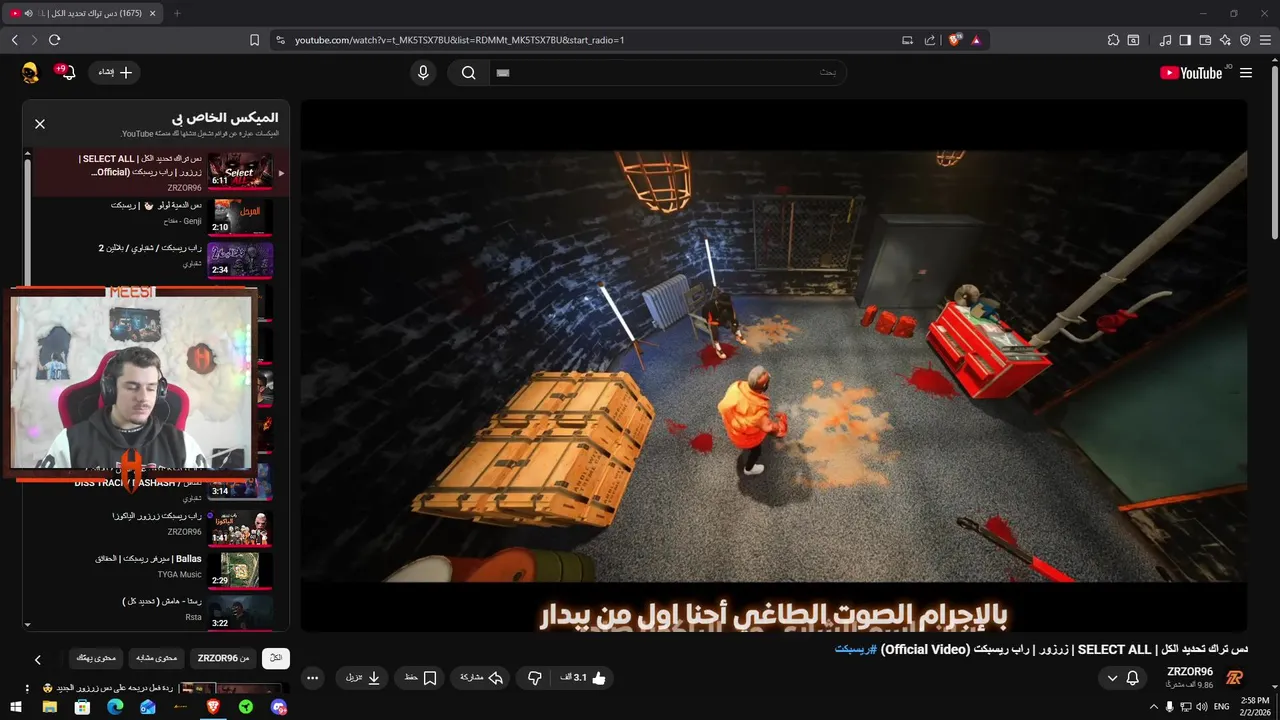Open the Brave Shields lion icon
This screenshot has width=1280, height=720.
click(x=955, y=40)
